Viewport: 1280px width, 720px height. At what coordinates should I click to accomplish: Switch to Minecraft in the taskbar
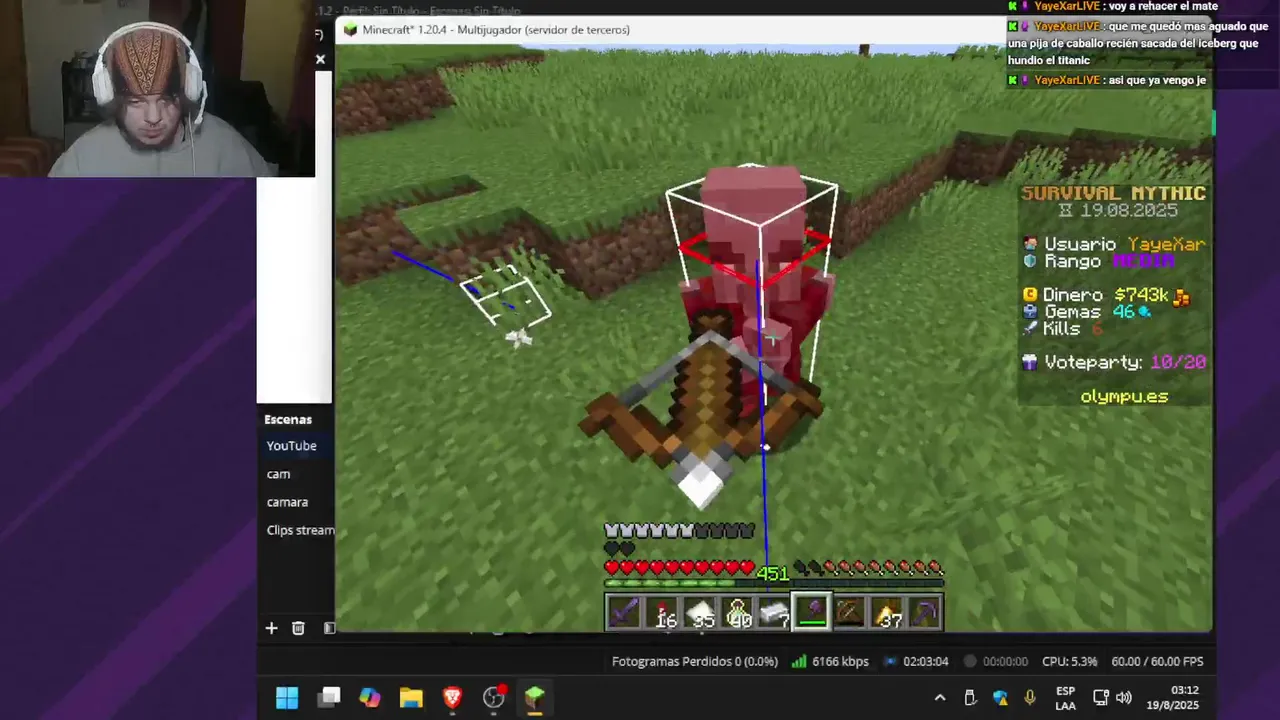534,697
